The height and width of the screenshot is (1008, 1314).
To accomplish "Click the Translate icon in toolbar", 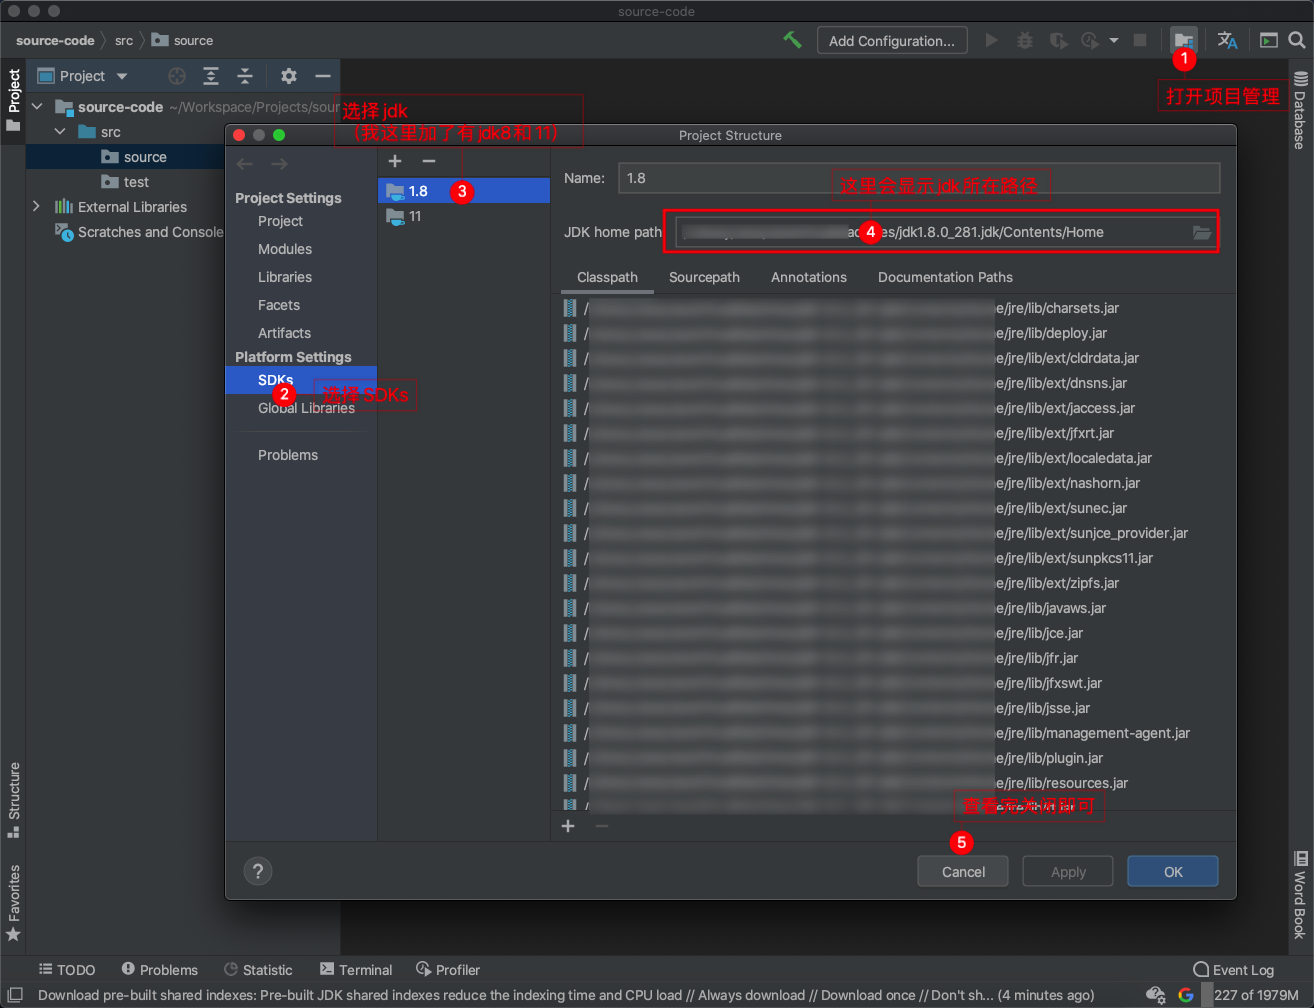I will click(x=1227, y=40).
